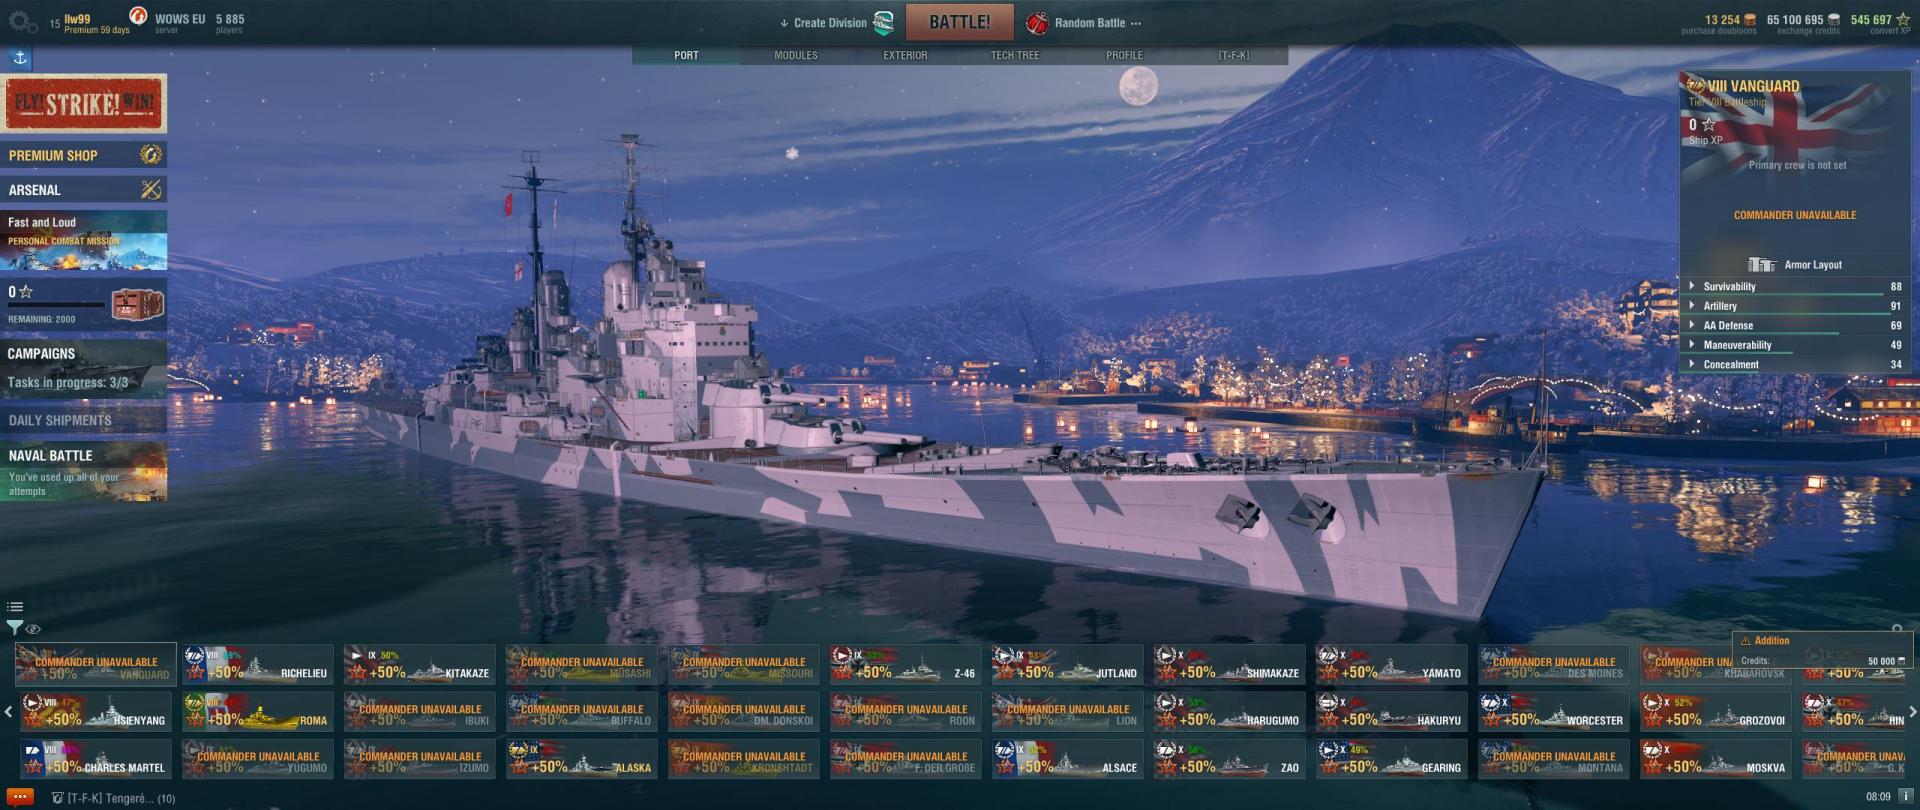This screenshot has height=810, width=1920.
Task: Click the anchor port icon
Action: tap(20, 58)
